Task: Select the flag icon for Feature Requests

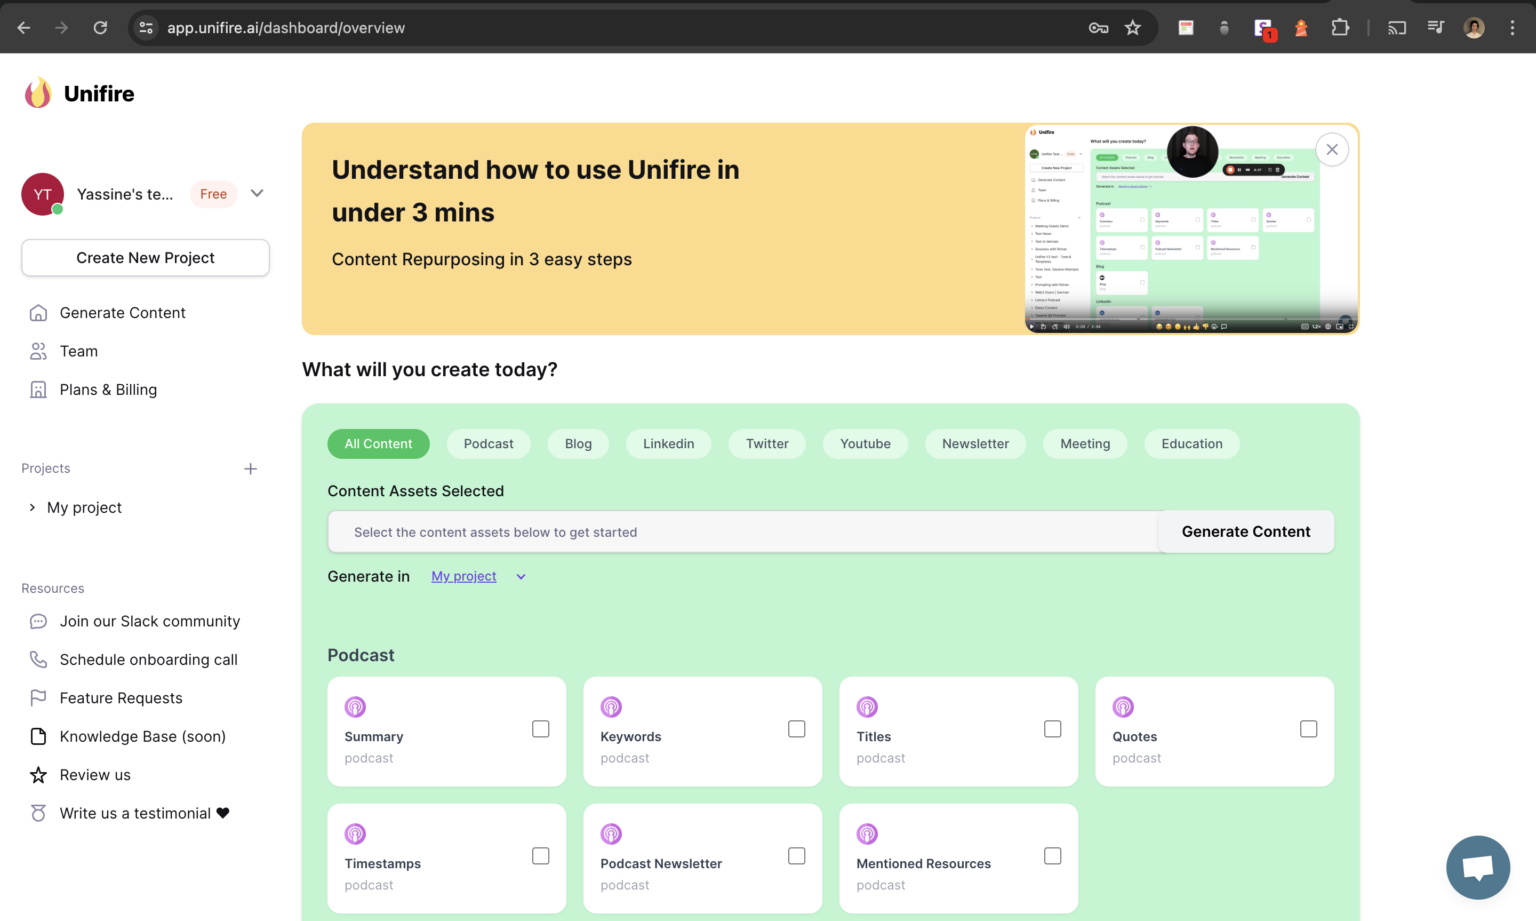Action: pos(38,697)
